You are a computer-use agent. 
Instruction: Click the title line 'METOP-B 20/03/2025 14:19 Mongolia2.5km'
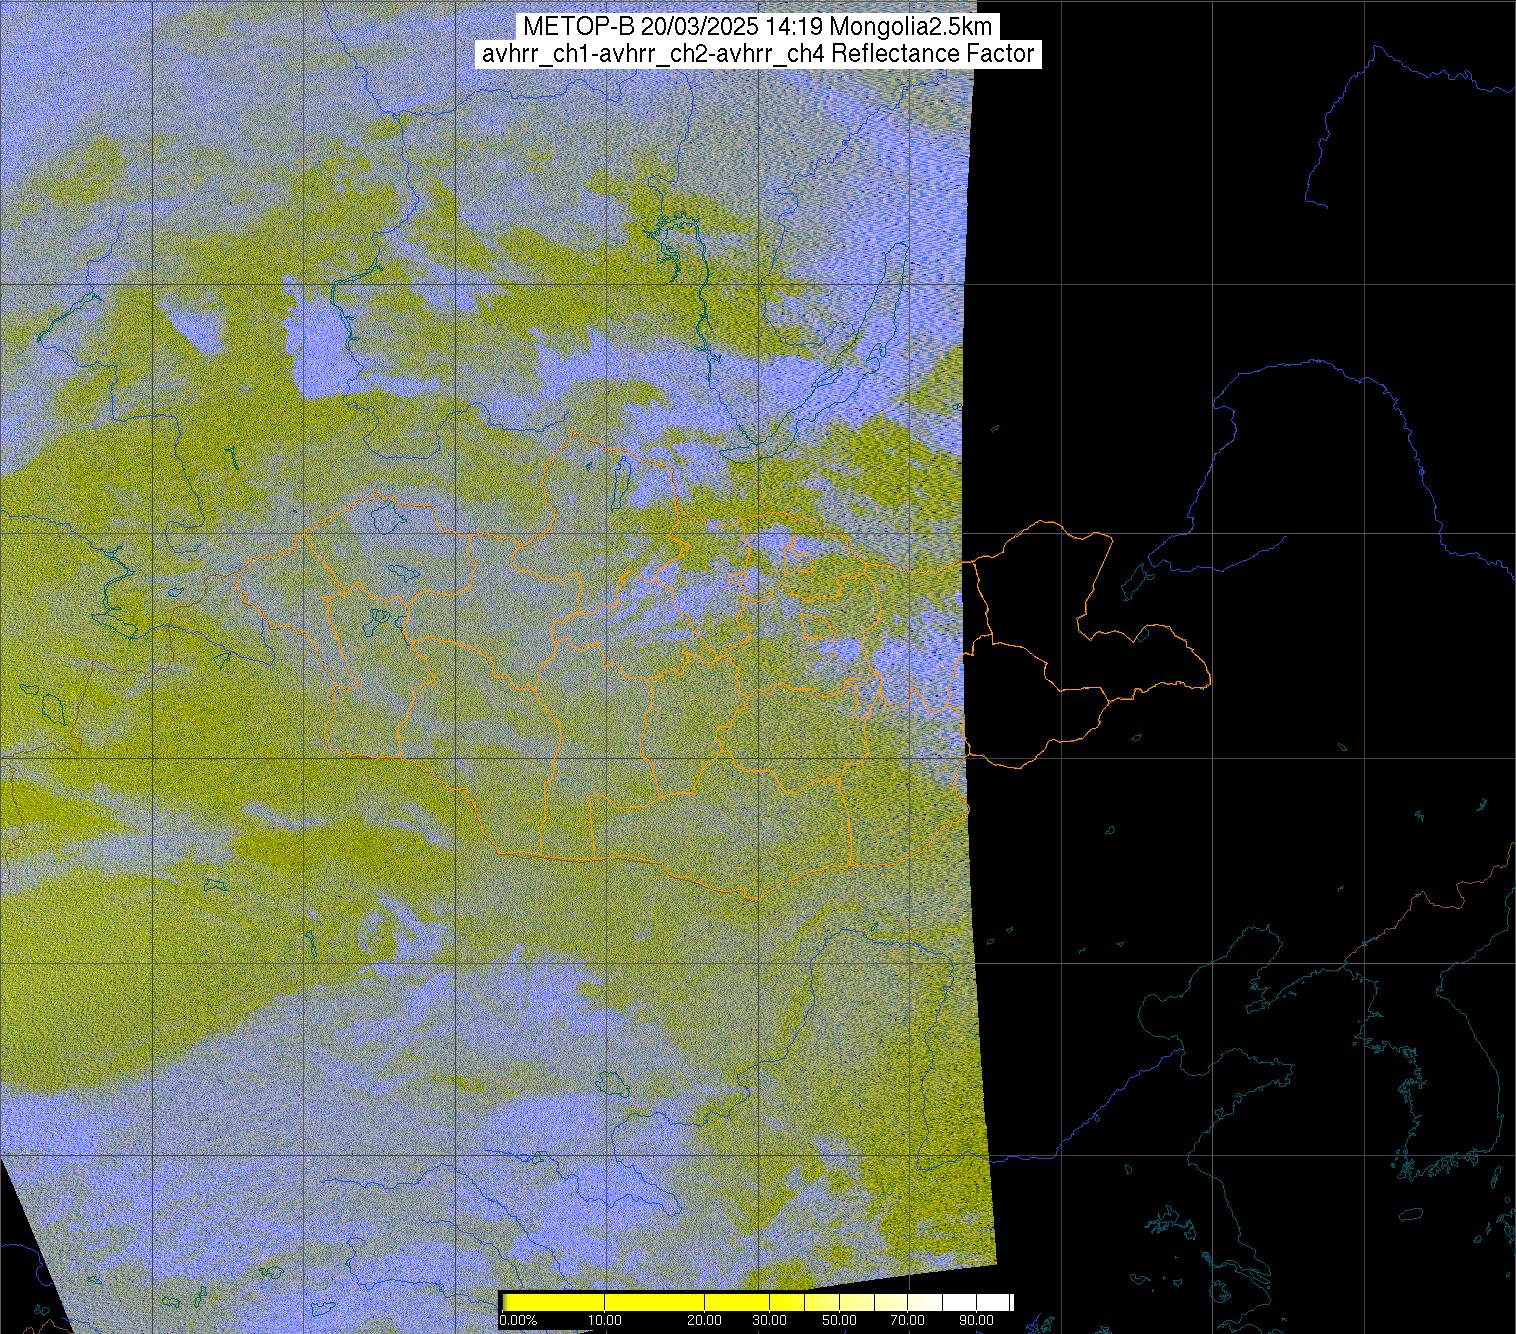[758, 26]
